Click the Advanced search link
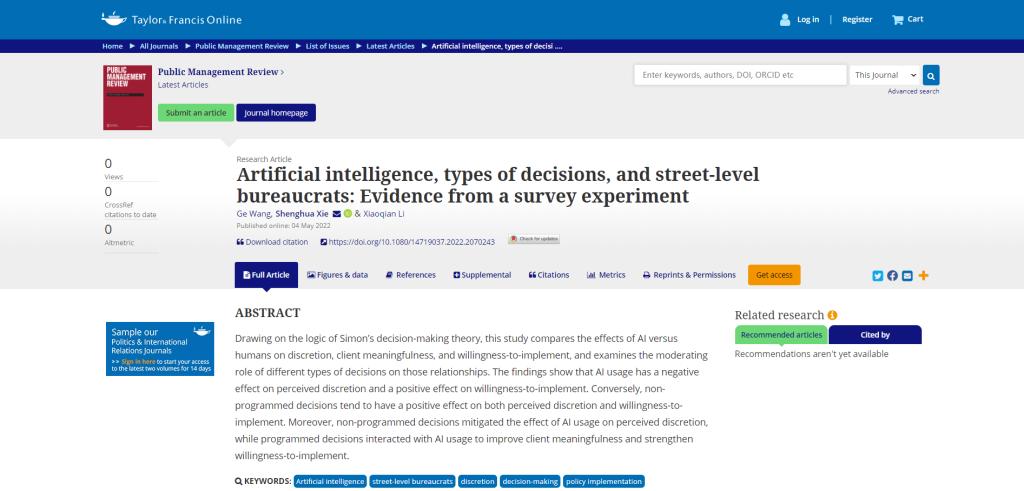The width and height of the screenshot is (1024, 491). point(913,91)
